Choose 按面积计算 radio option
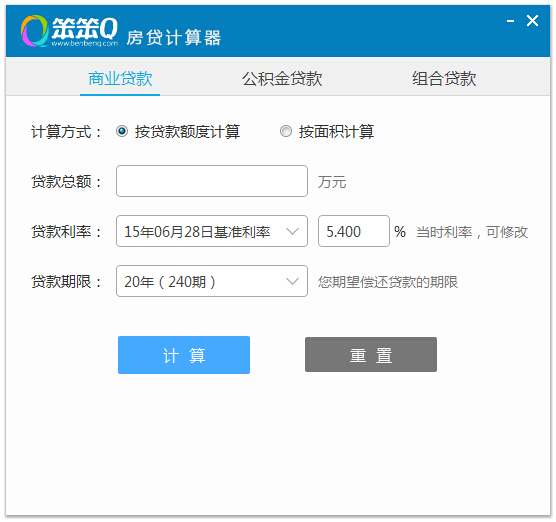Screen dimensions: 556x522 tap(286, 131)
